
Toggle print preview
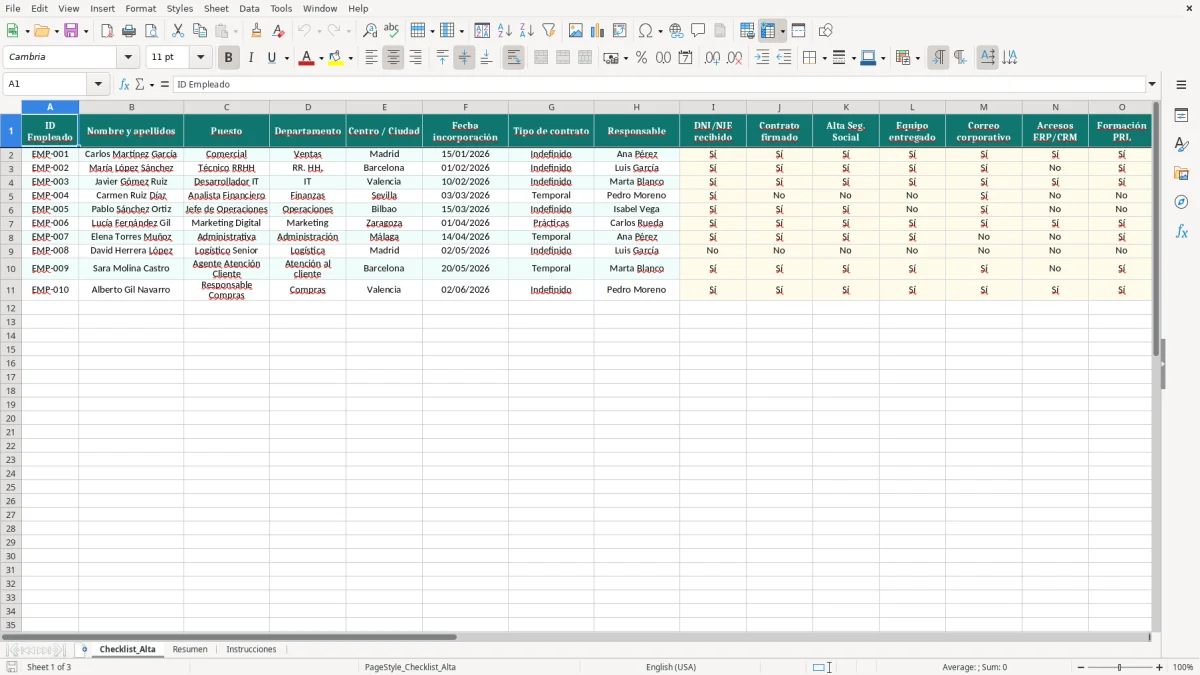click(151, 31)
